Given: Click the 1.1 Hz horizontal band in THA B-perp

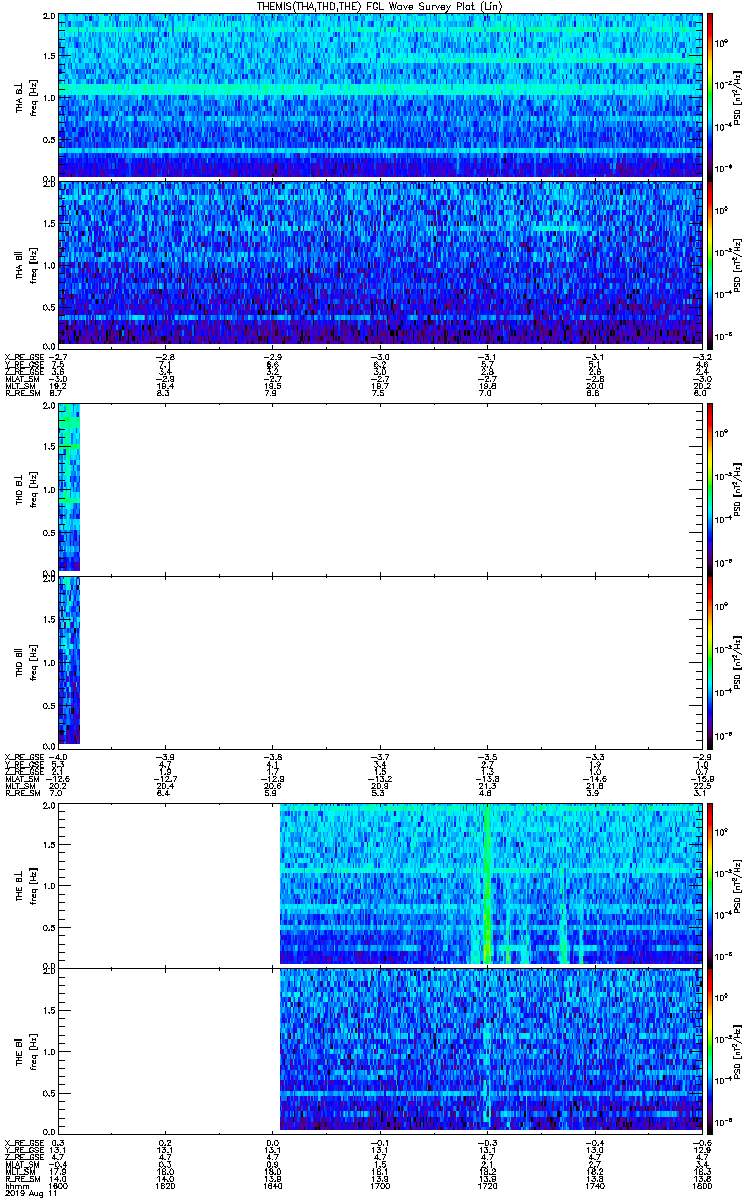Looking at the screenshot, I should click(380, 89).
